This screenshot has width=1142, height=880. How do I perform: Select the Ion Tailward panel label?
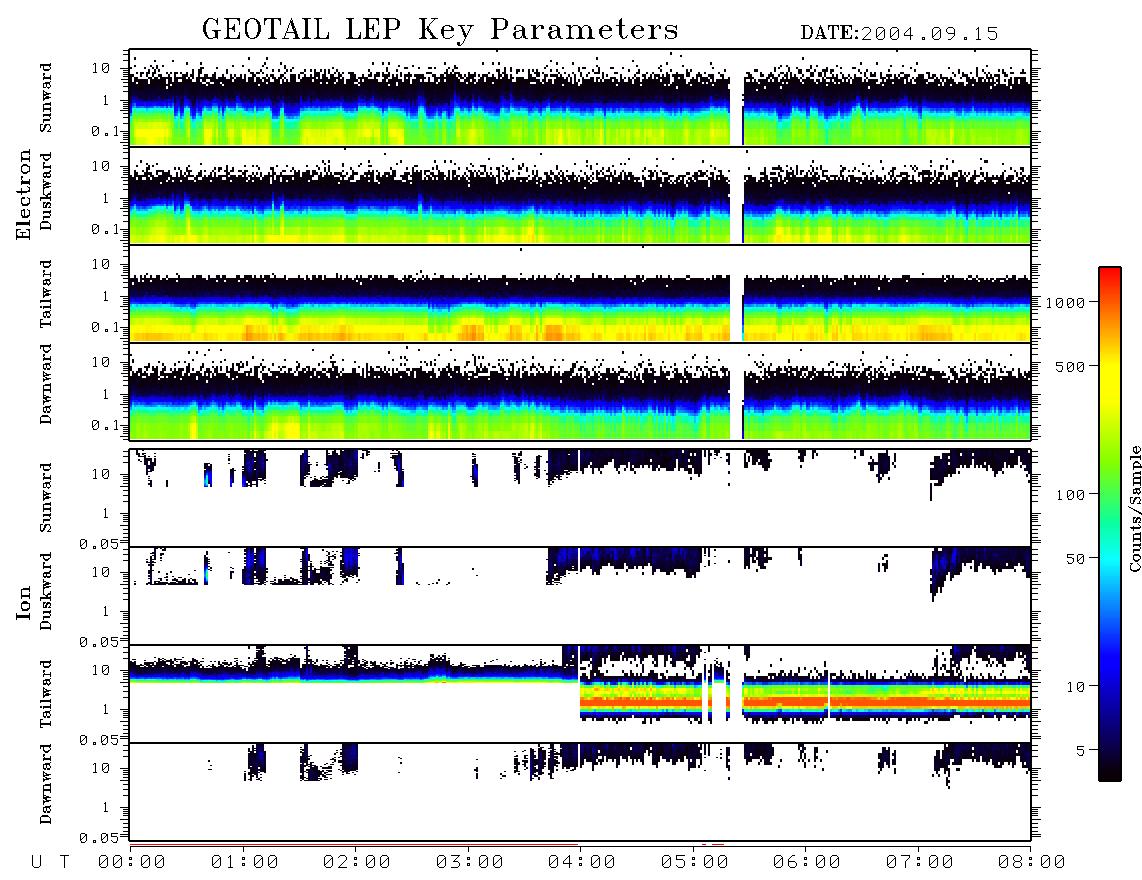[46, 694]
